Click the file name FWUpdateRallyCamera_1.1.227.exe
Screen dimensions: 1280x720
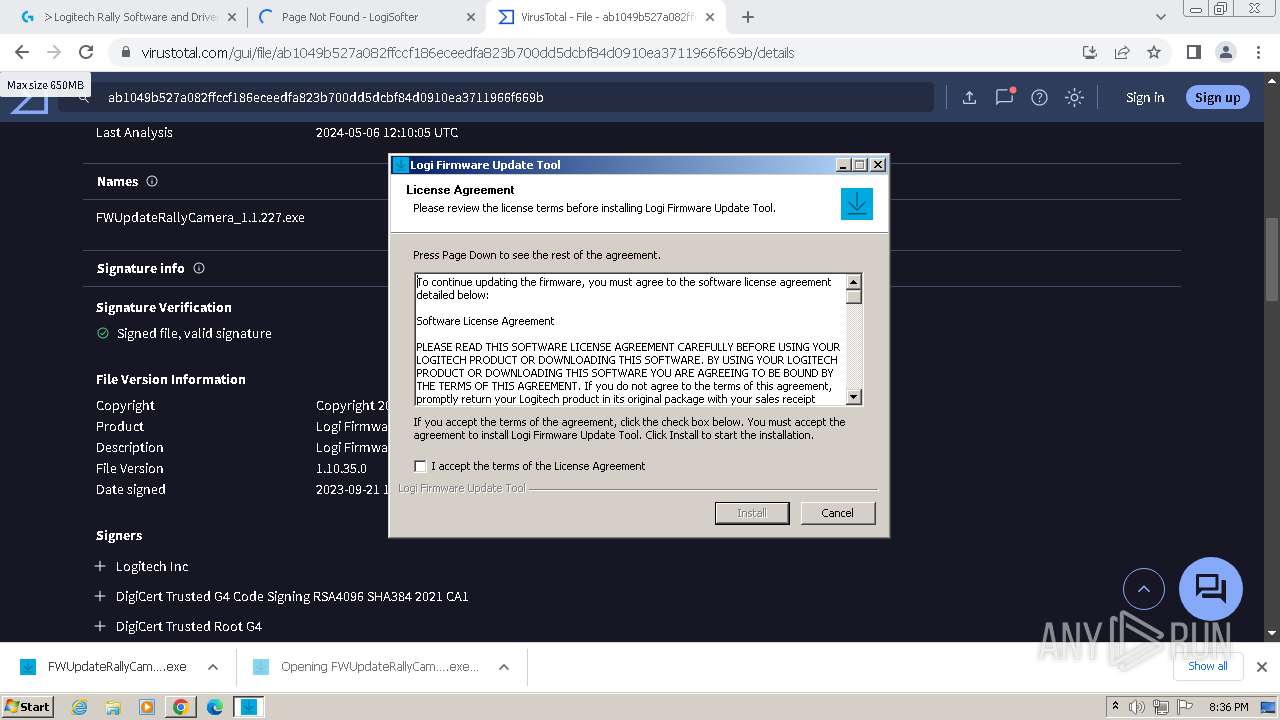(200, 217)
